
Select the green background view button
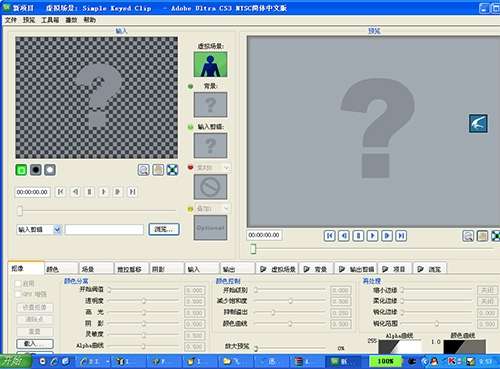click(x=22, y=170)
